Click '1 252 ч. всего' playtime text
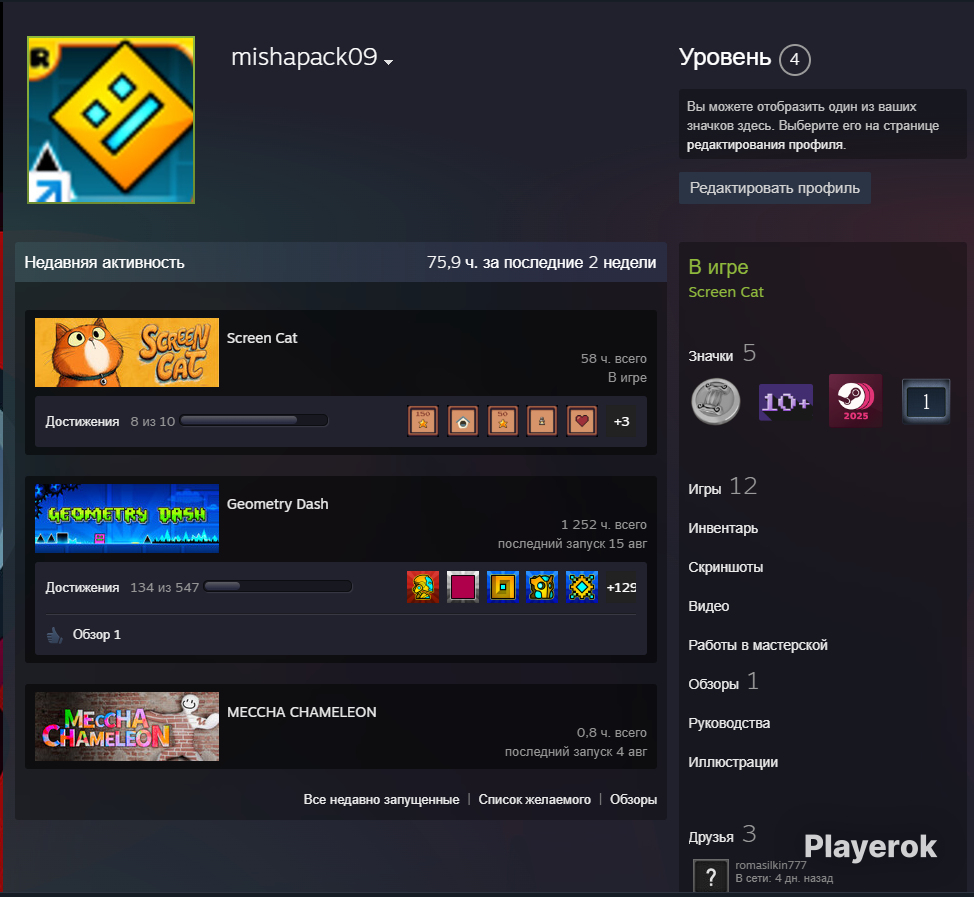The width and height of the screenshot is (974, 897). pyautogui.click(x=604, y=525)
